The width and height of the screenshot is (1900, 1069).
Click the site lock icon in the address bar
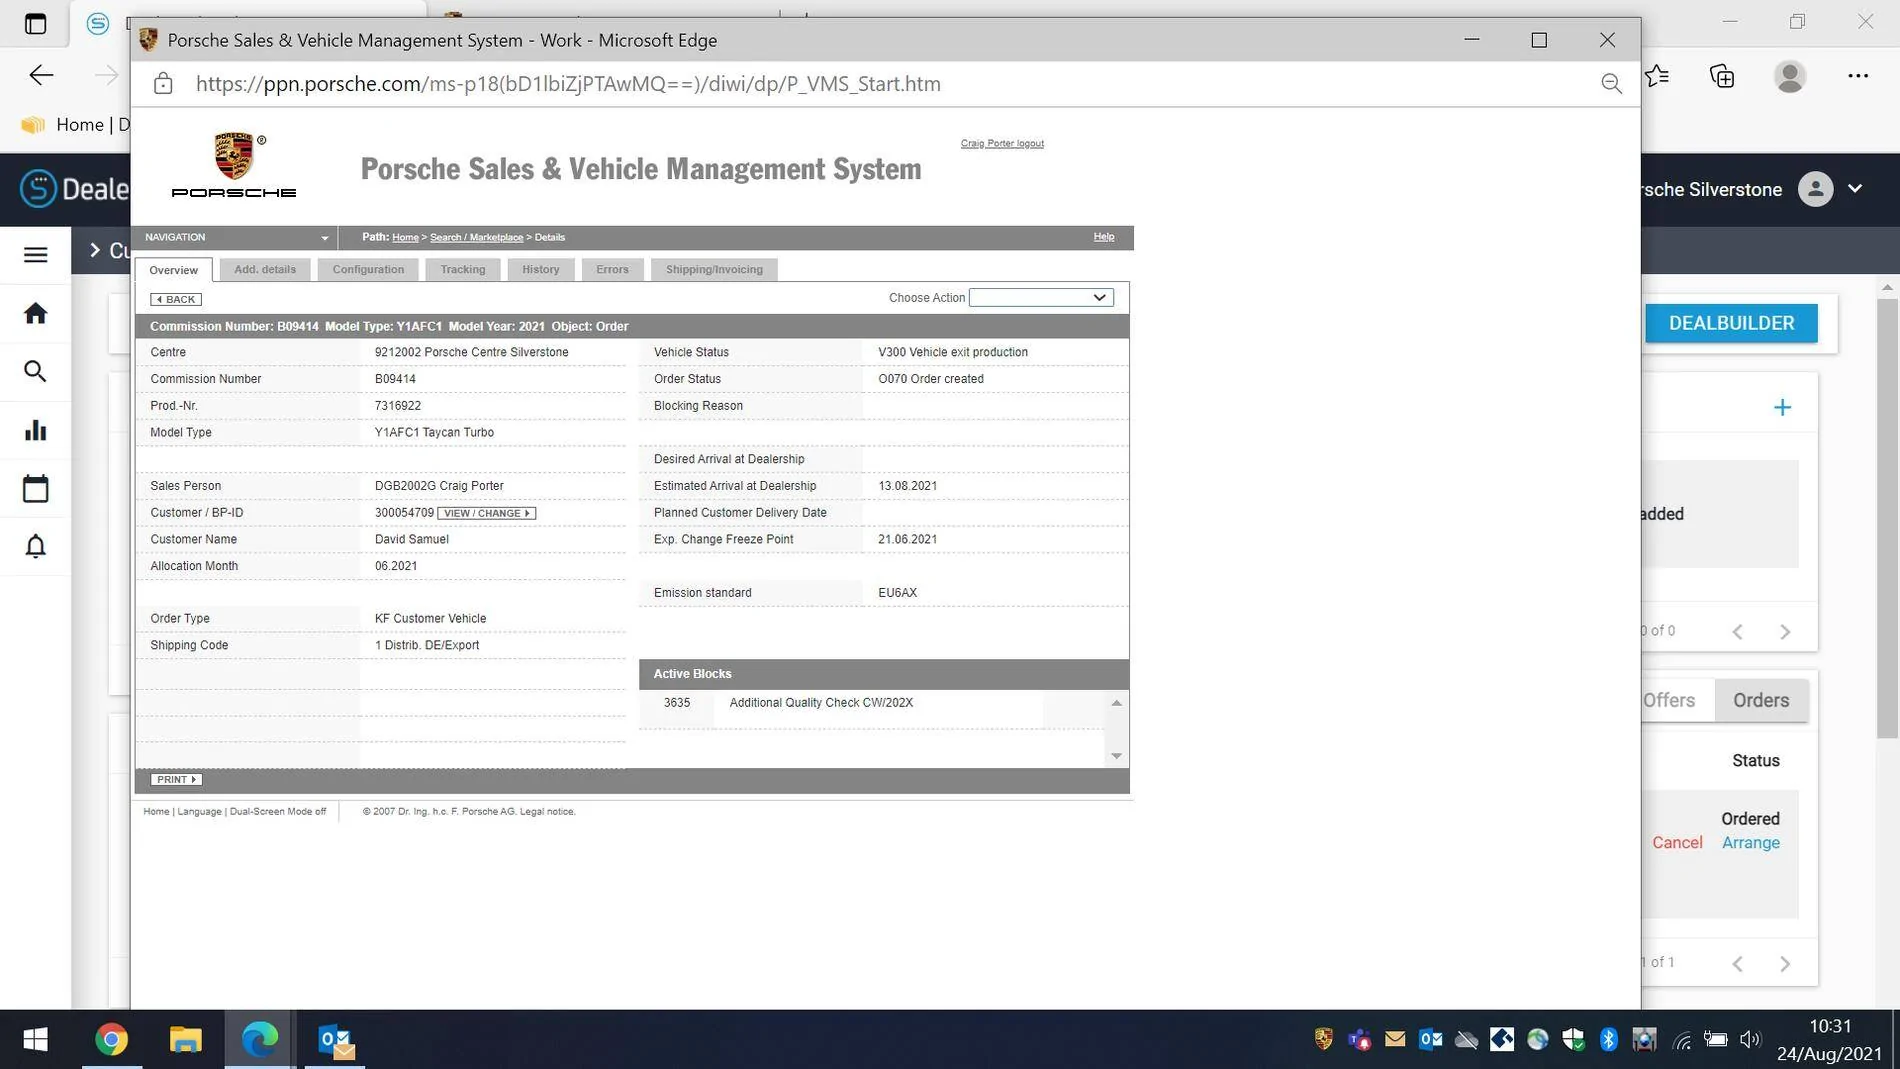coord(163,84)
